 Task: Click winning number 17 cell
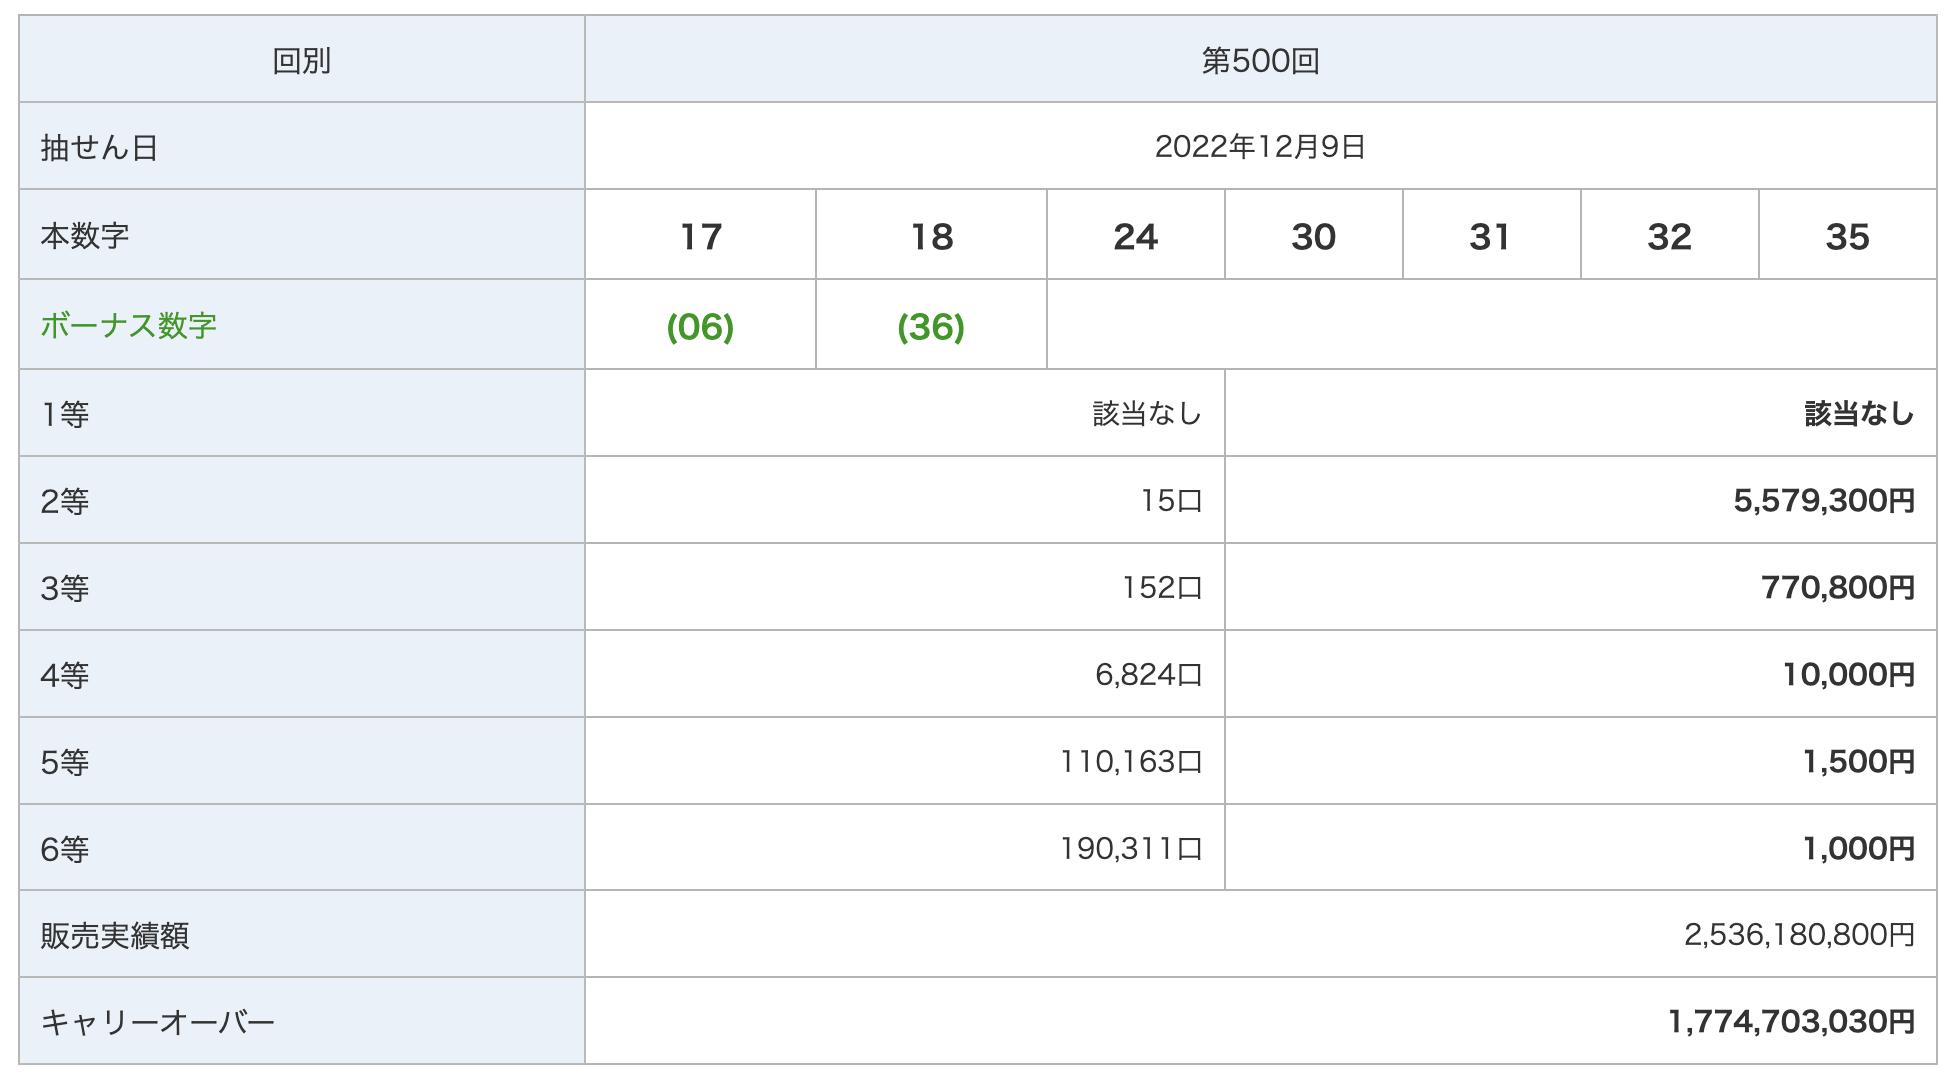[x=700, y=235]
